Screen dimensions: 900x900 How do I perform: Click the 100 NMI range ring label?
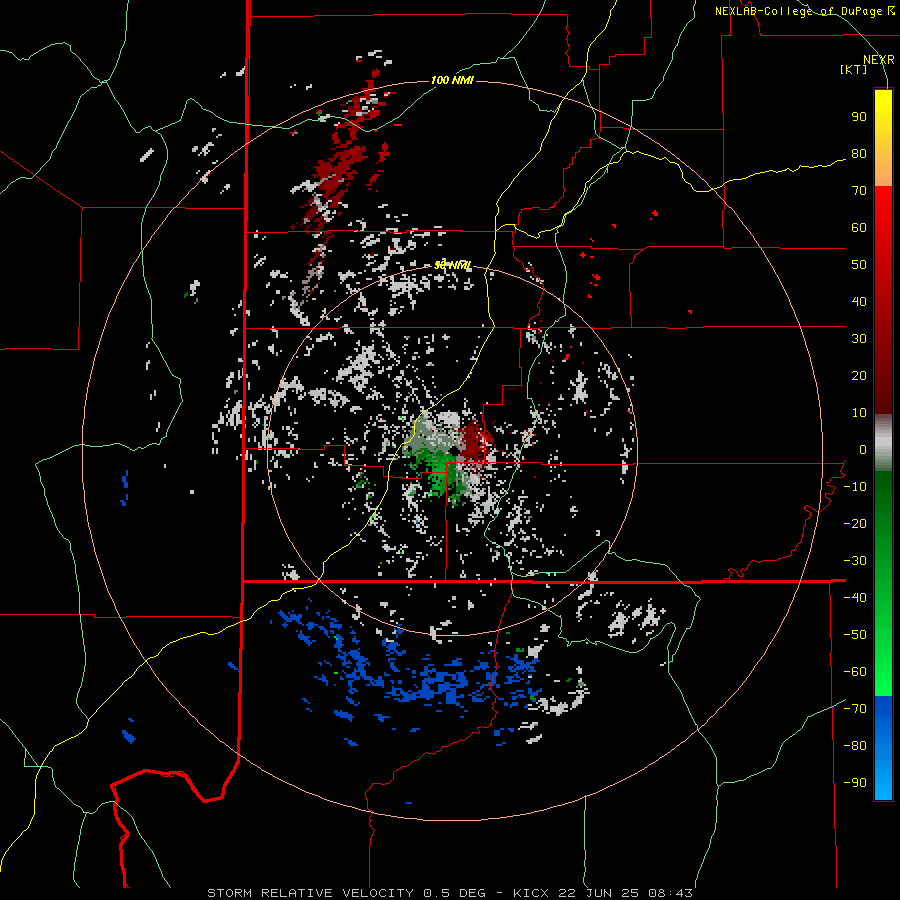[452, 80]
